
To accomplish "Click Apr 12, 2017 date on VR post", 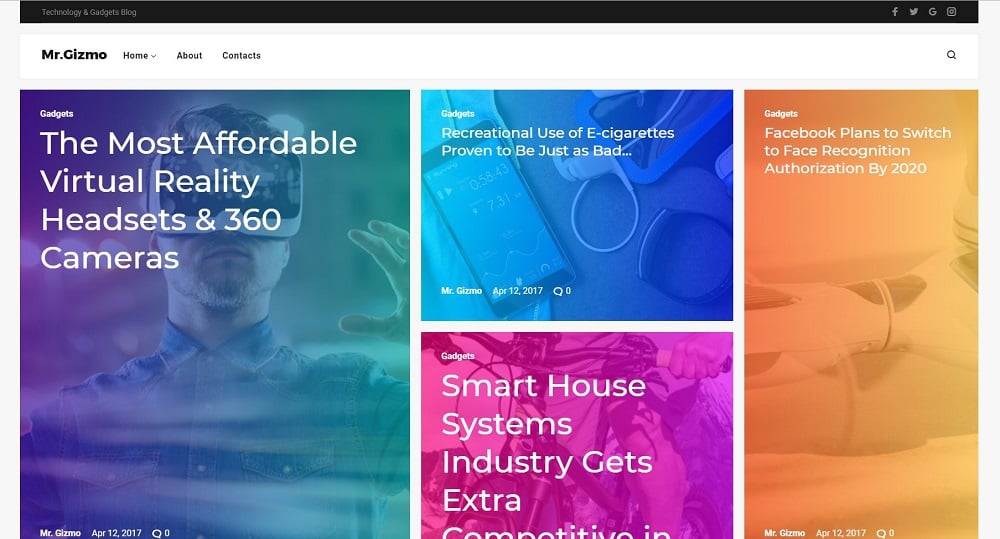I will point(116,533).
